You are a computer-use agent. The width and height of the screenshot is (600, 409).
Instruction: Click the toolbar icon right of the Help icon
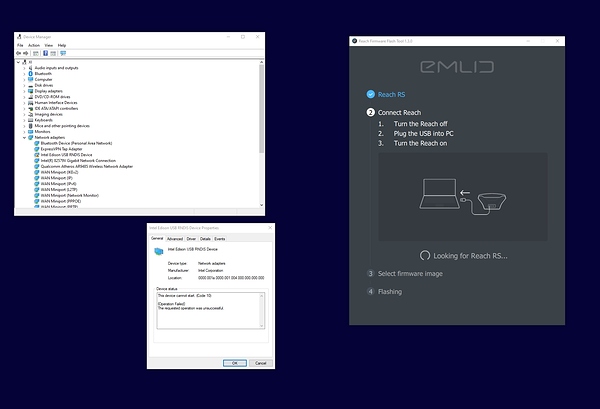point(53,53)
